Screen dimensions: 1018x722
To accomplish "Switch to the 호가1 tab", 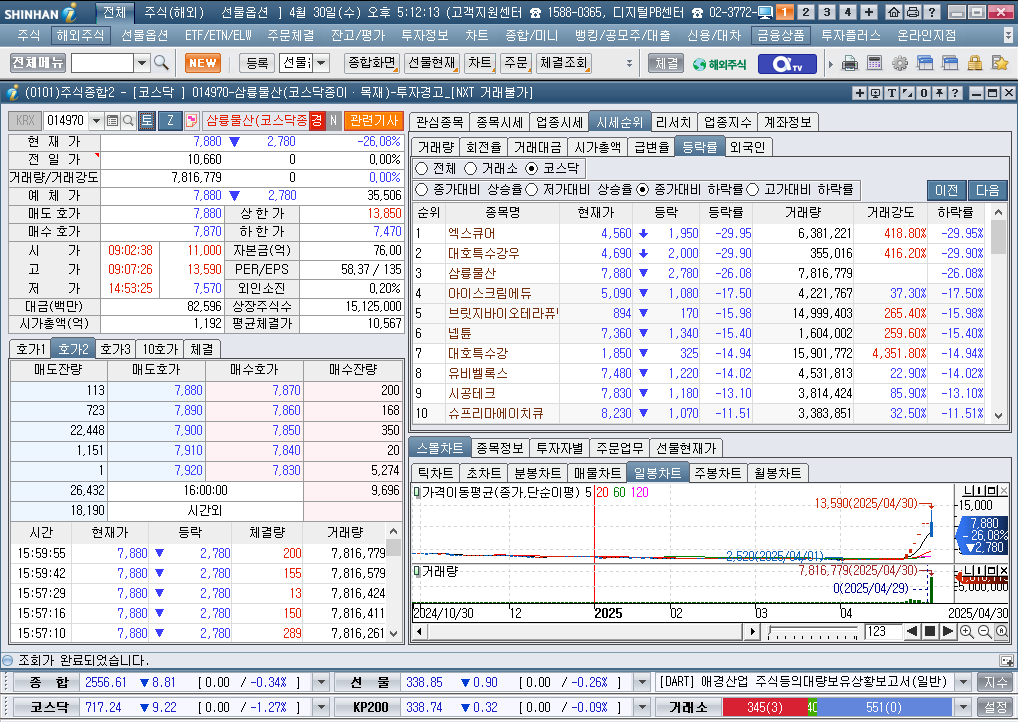I will tap(31, 349).
